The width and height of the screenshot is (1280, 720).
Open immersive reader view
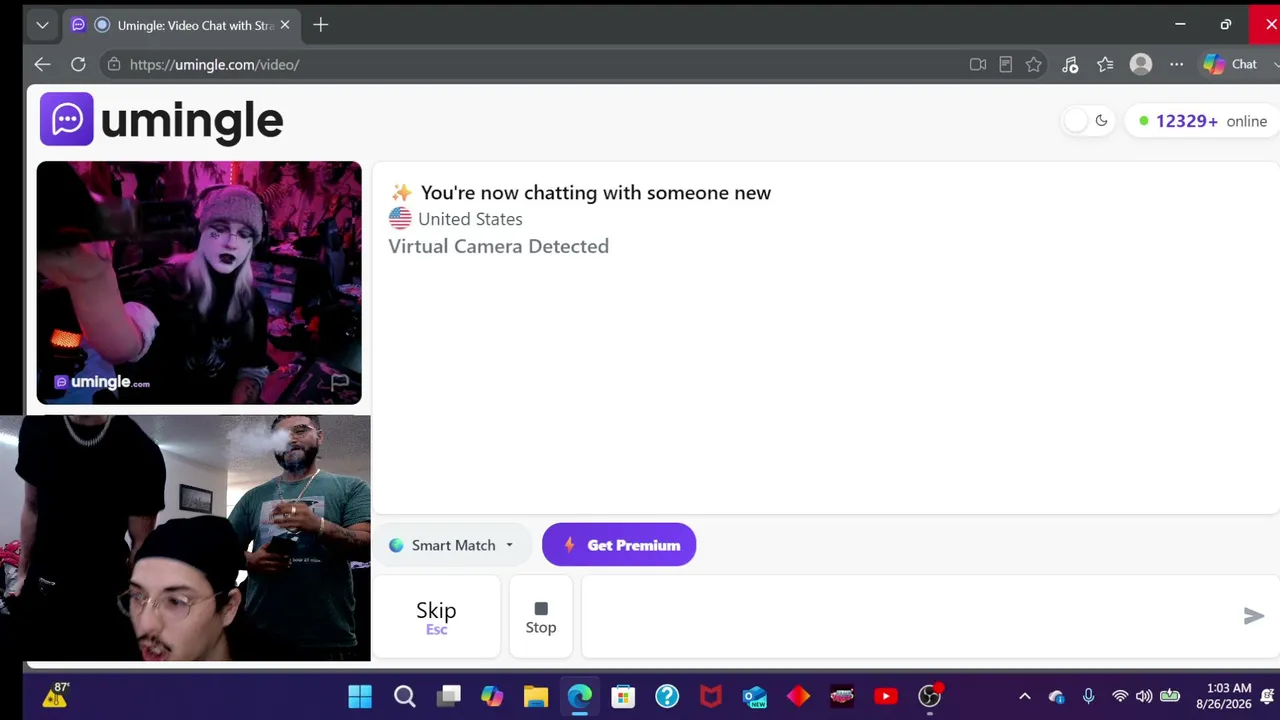pyautogui.click(x=1006, y=64)
